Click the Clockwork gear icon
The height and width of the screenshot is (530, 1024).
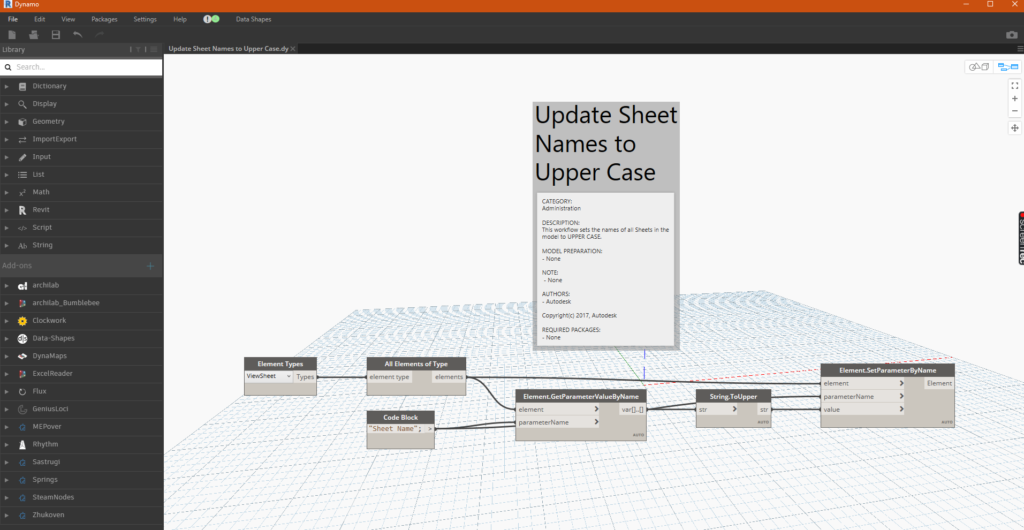(x=22, y=321)
